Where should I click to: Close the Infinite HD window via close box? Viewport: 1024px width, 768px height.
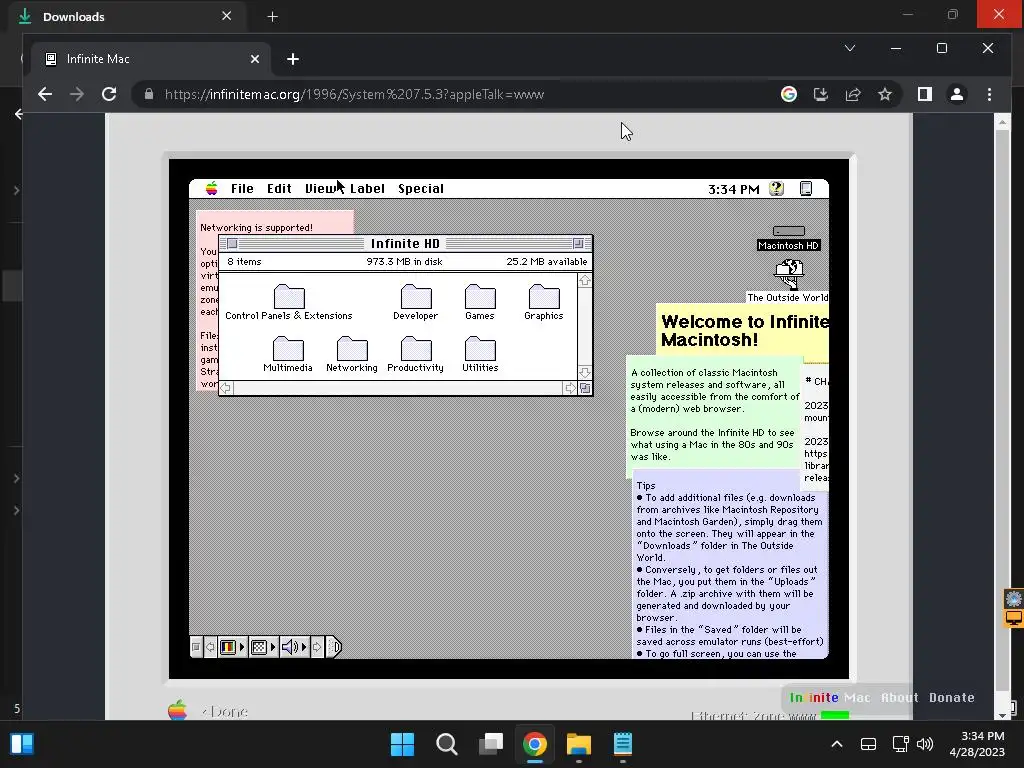tap(232, 244)
